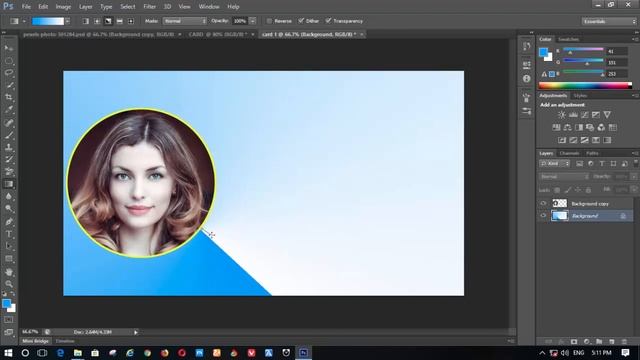Toggle the Dither checkbox
The height and width of the screenshot is (360, 640).
pos(301,21)
